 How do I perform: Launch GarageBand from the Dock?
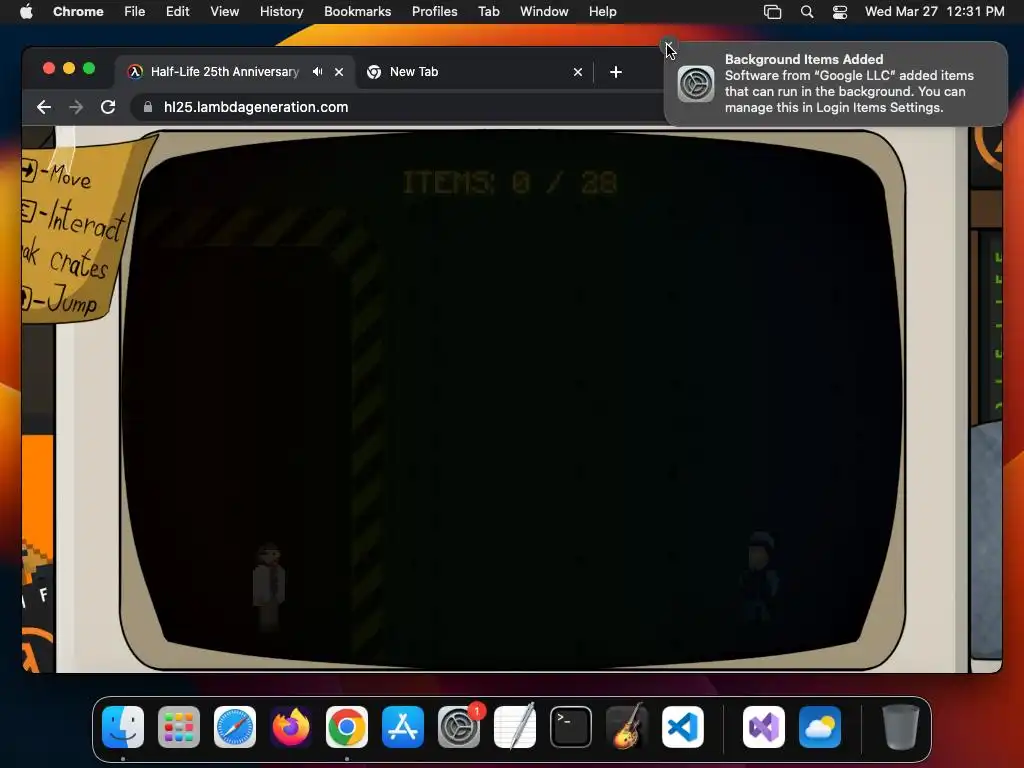coord(627,727)
